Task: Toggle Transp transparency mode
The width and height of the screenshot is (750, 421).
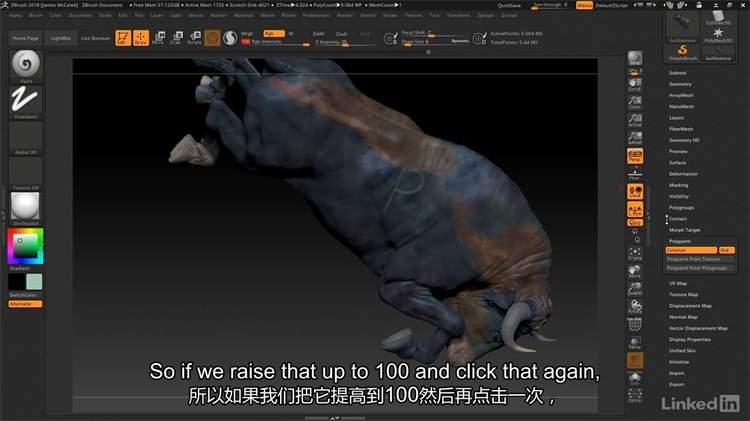Action: [635, 343]
